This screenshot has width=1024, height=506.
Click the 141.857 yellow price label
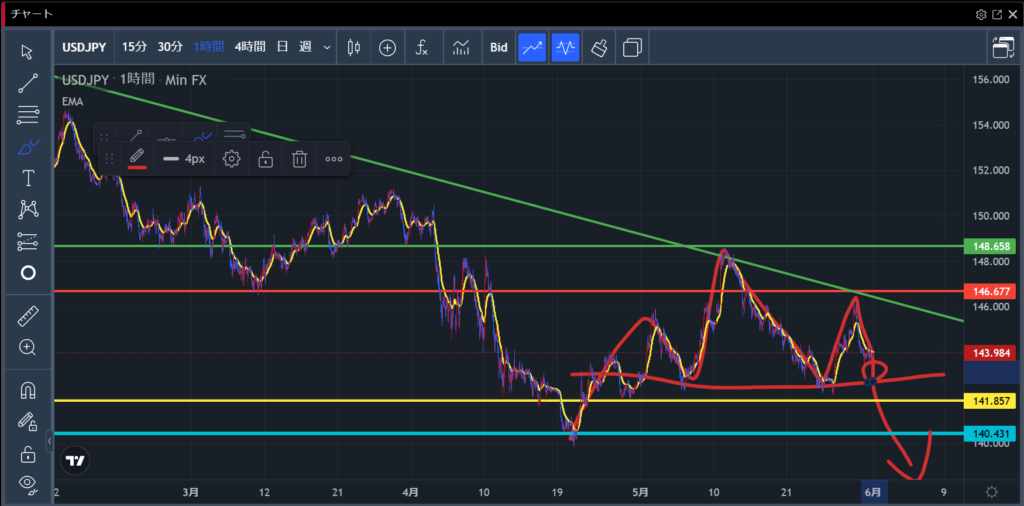(x=991, y=401)
